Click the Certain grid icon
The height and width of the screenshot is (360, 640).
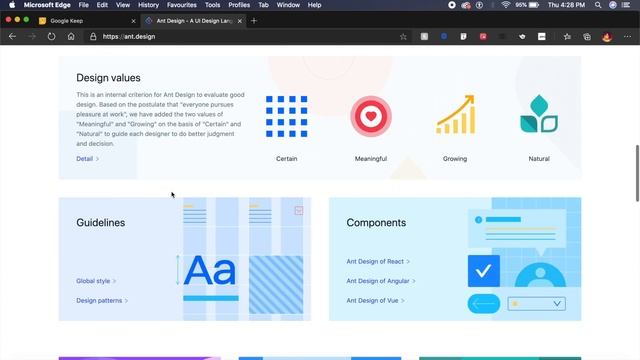287,116
